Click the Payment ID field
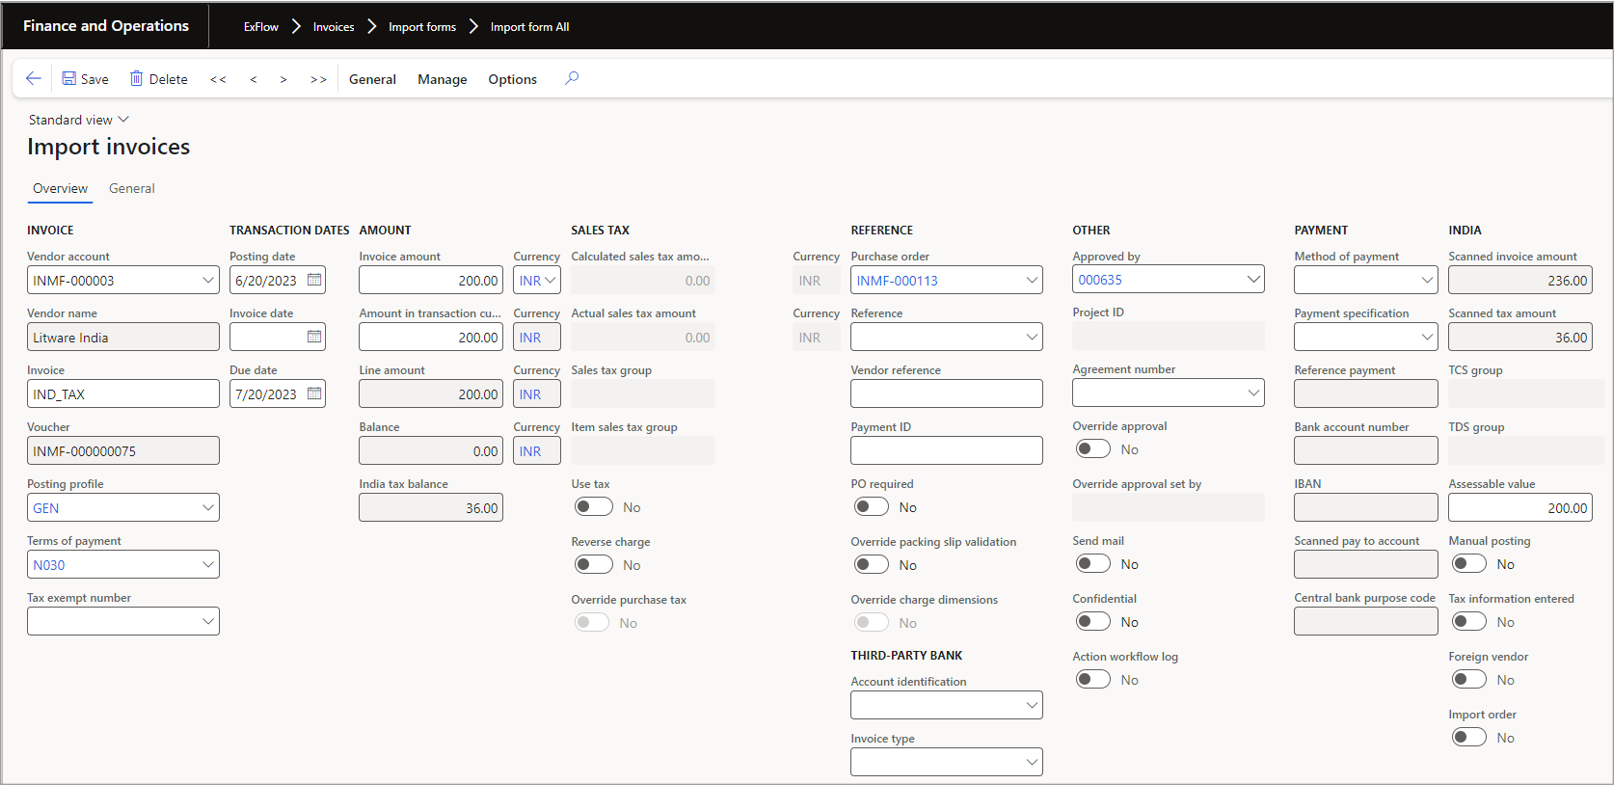 coord(946,451)
